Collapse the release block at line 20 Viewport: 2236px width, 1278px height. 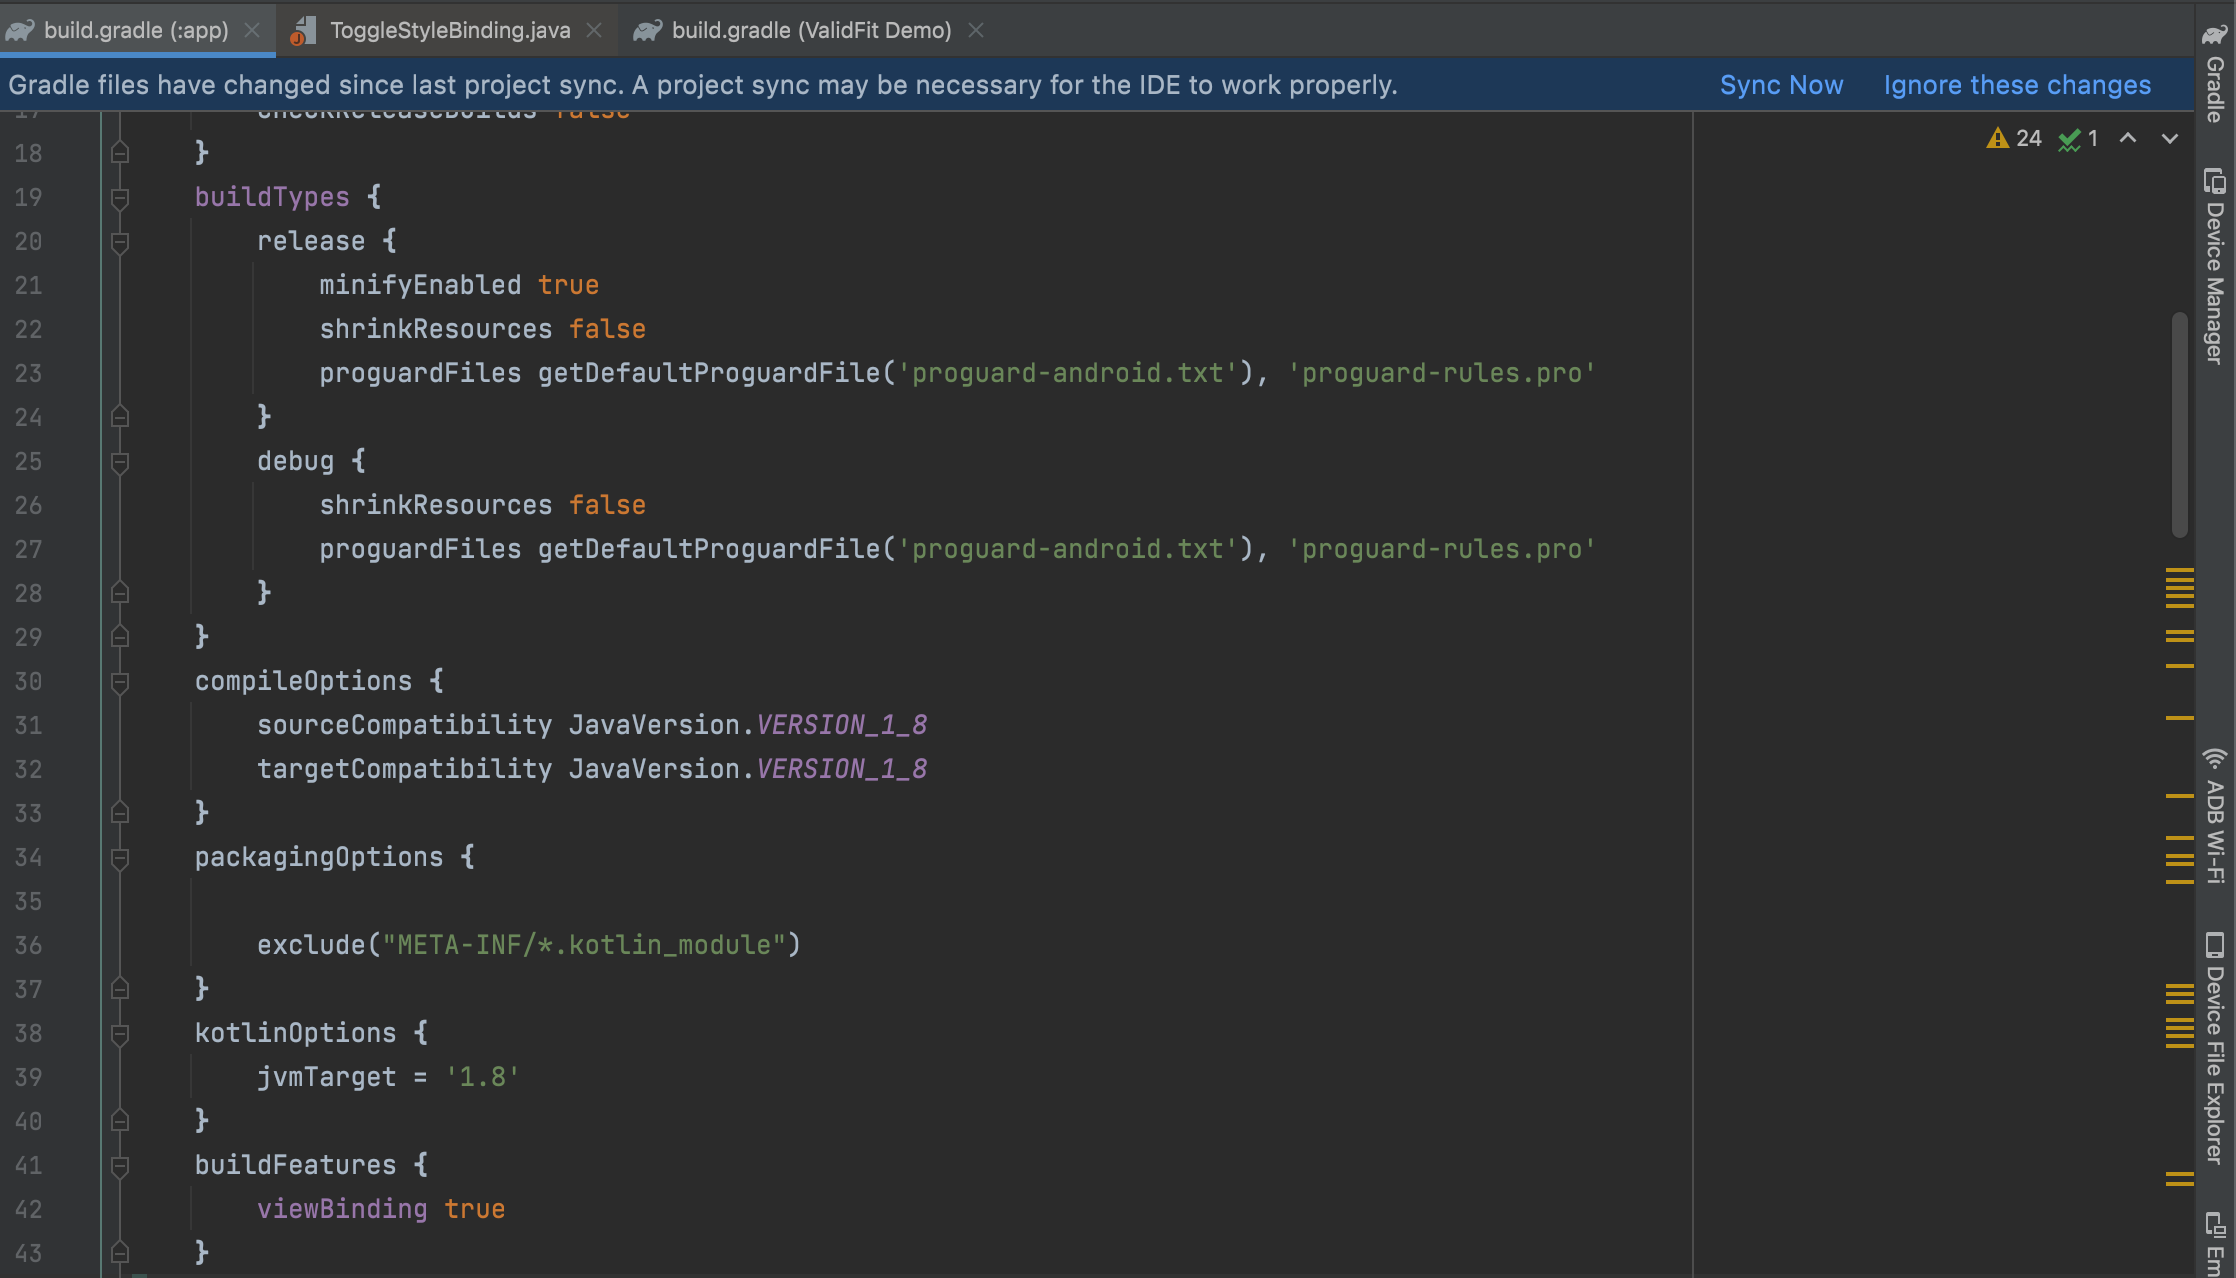(x=120, y=242)
